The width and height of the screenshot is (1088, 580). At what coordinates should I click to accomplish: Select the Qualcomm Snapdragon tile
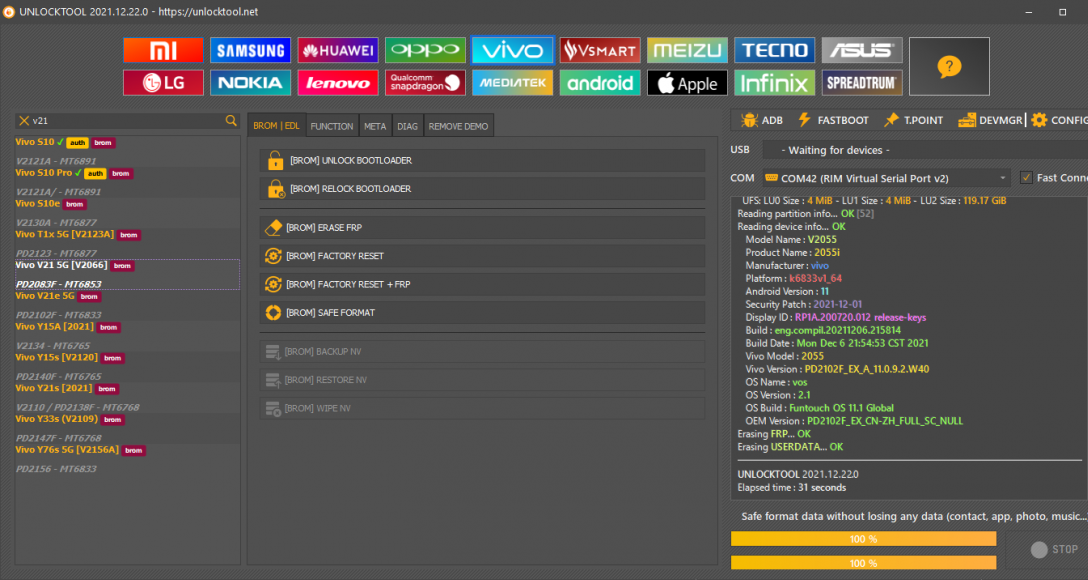[425, 83]
